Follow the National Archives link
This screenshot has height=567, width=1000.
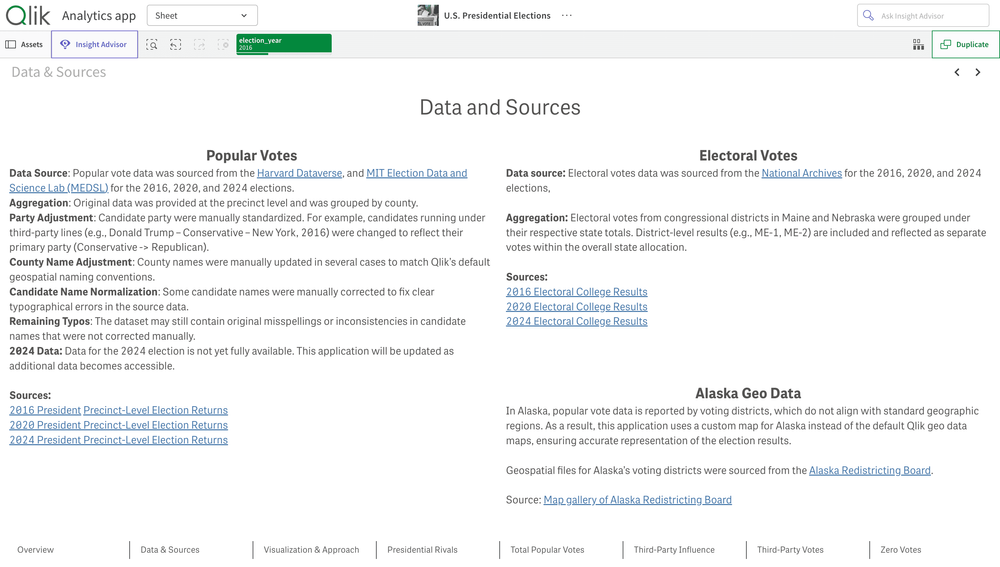[801, 174]
